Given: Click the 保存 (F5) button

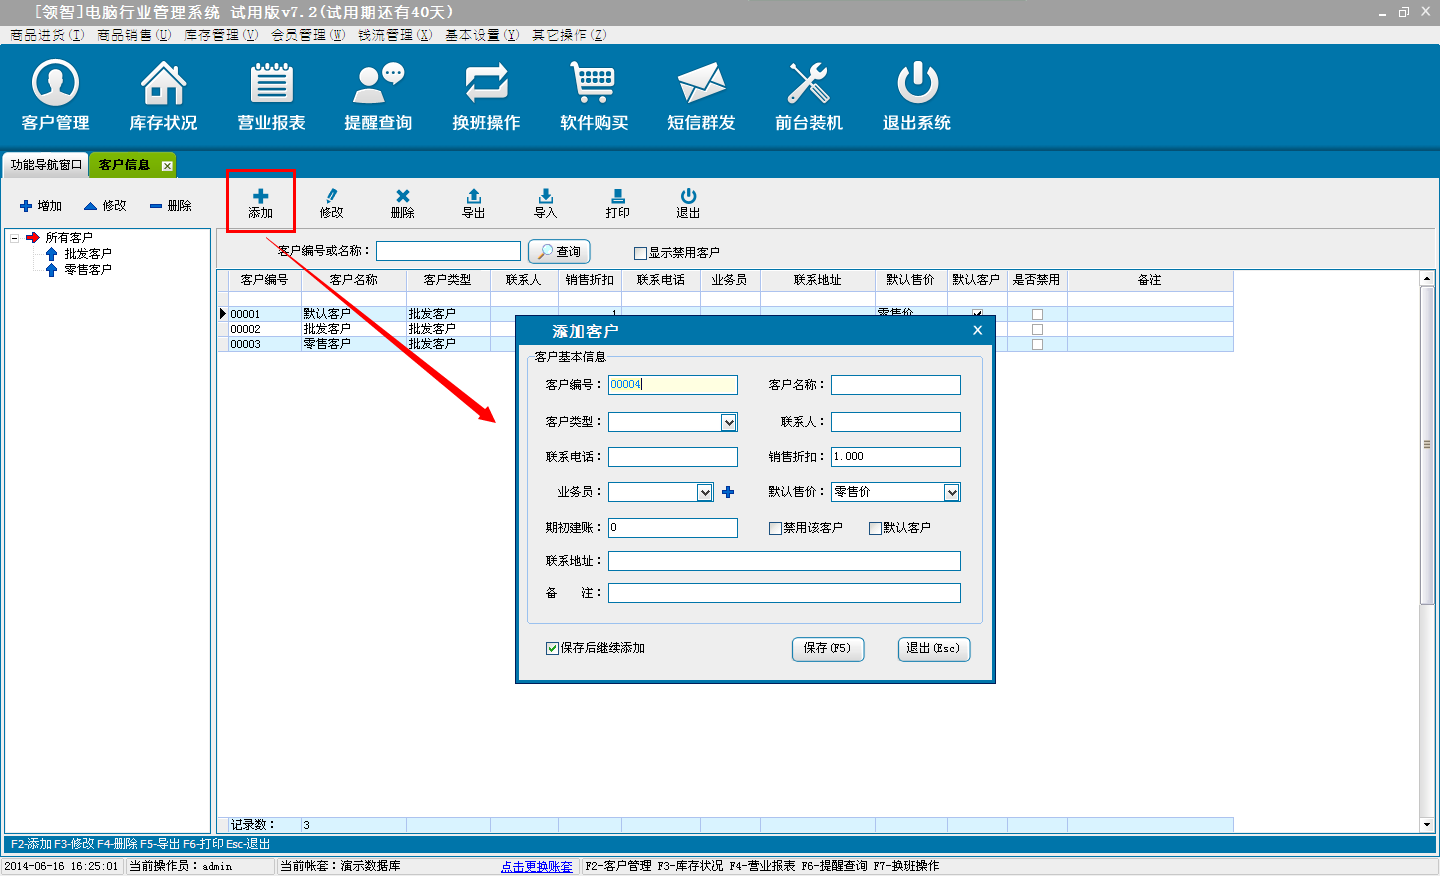Looking at the screenshot, I should [x=827, y=648].
